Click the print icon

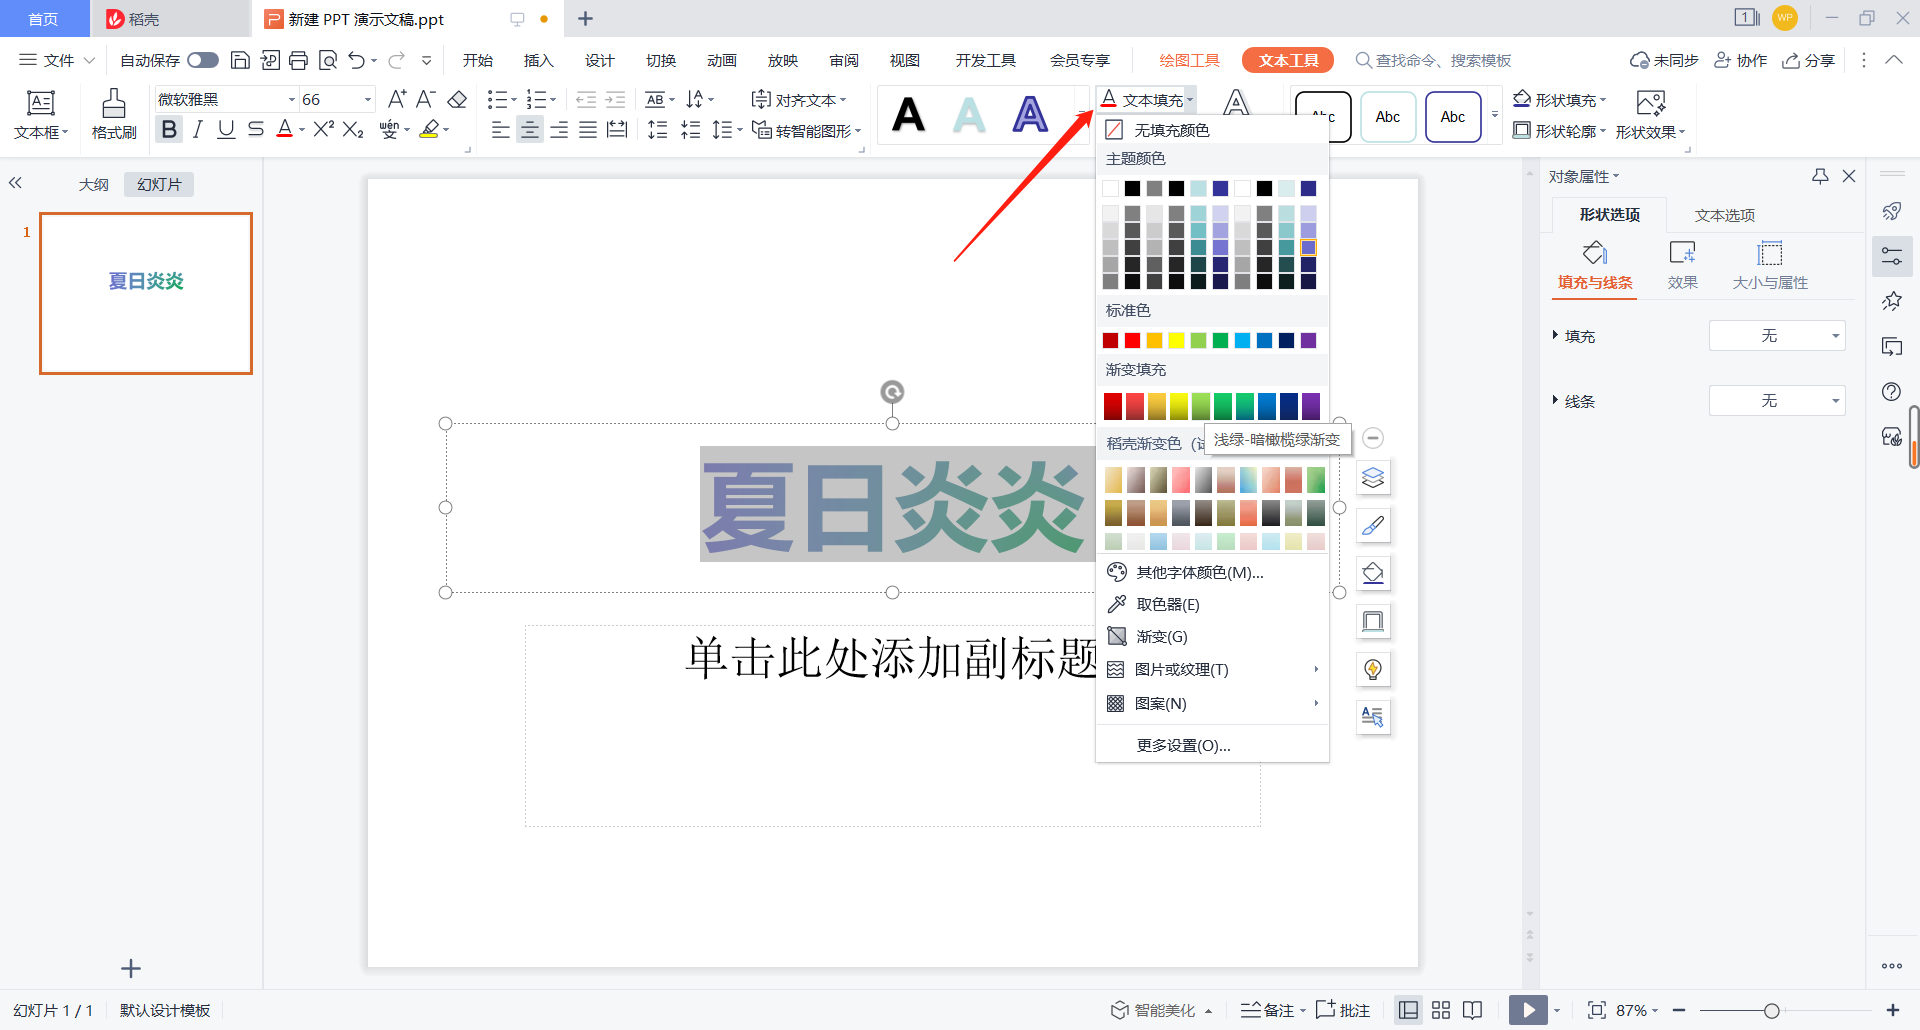tap(298, 60)
